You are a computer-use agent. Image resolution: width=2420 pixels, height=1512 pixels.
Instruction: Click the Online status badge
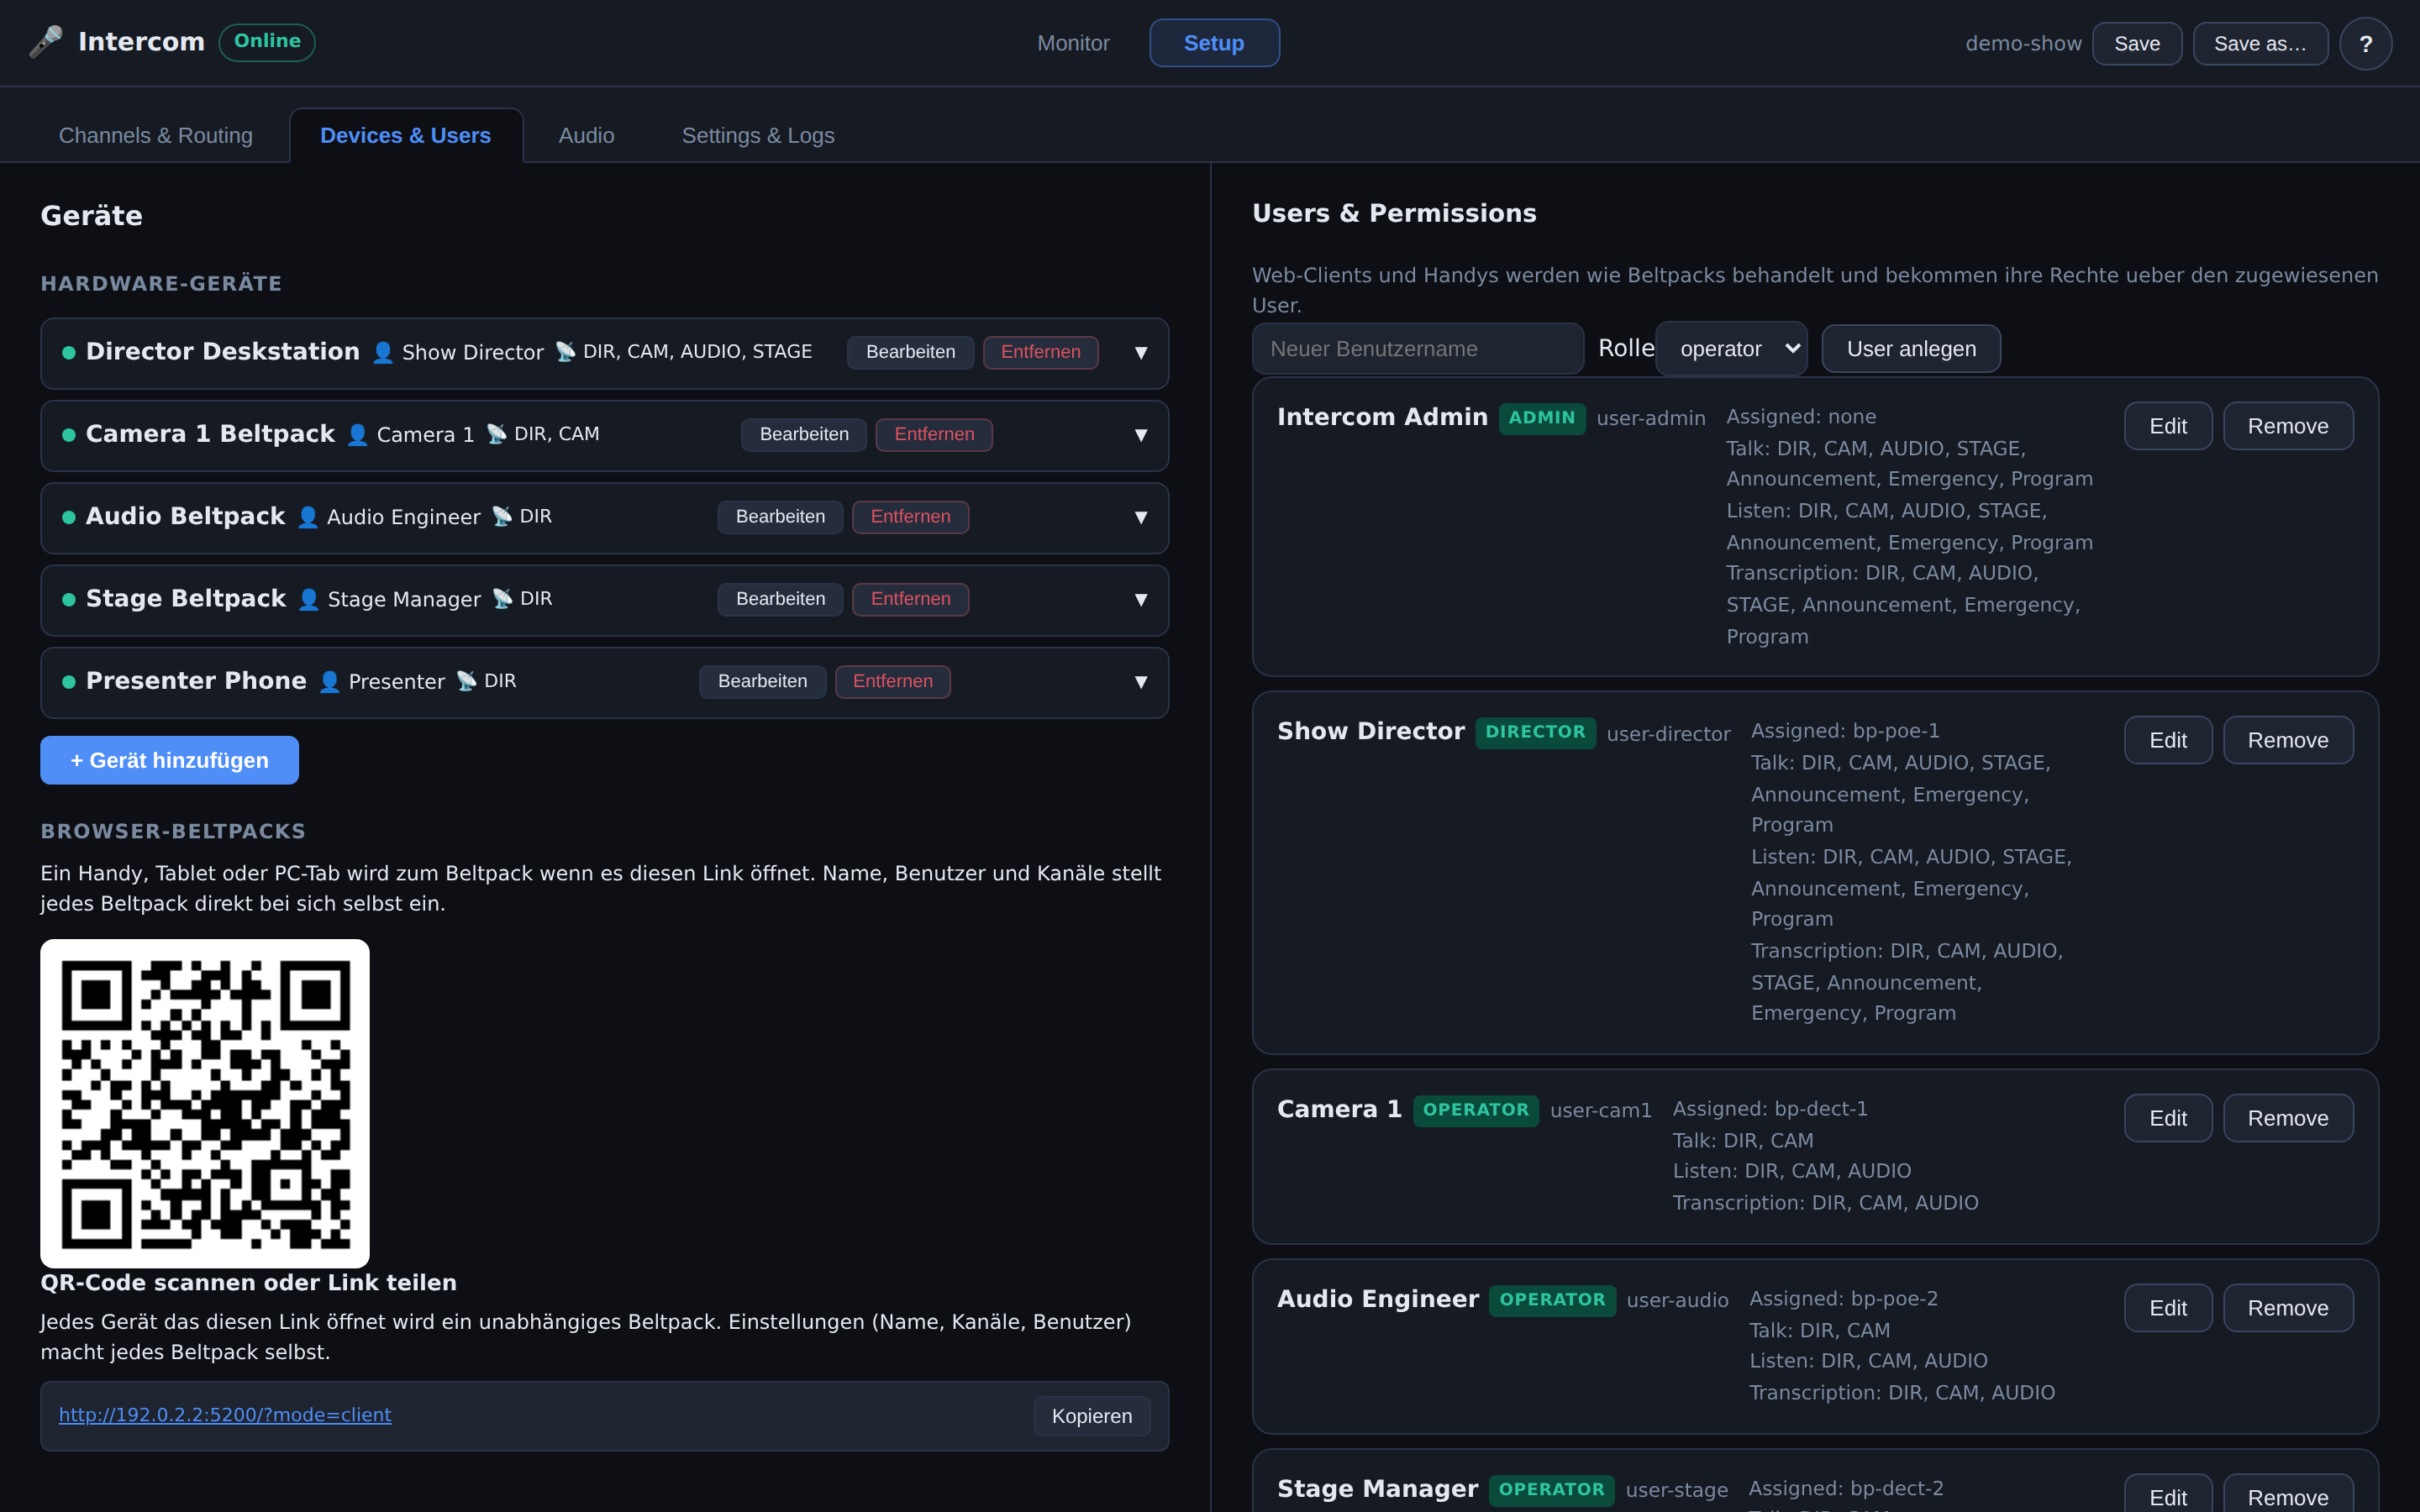pyautogui.click(x=267, y=42)
